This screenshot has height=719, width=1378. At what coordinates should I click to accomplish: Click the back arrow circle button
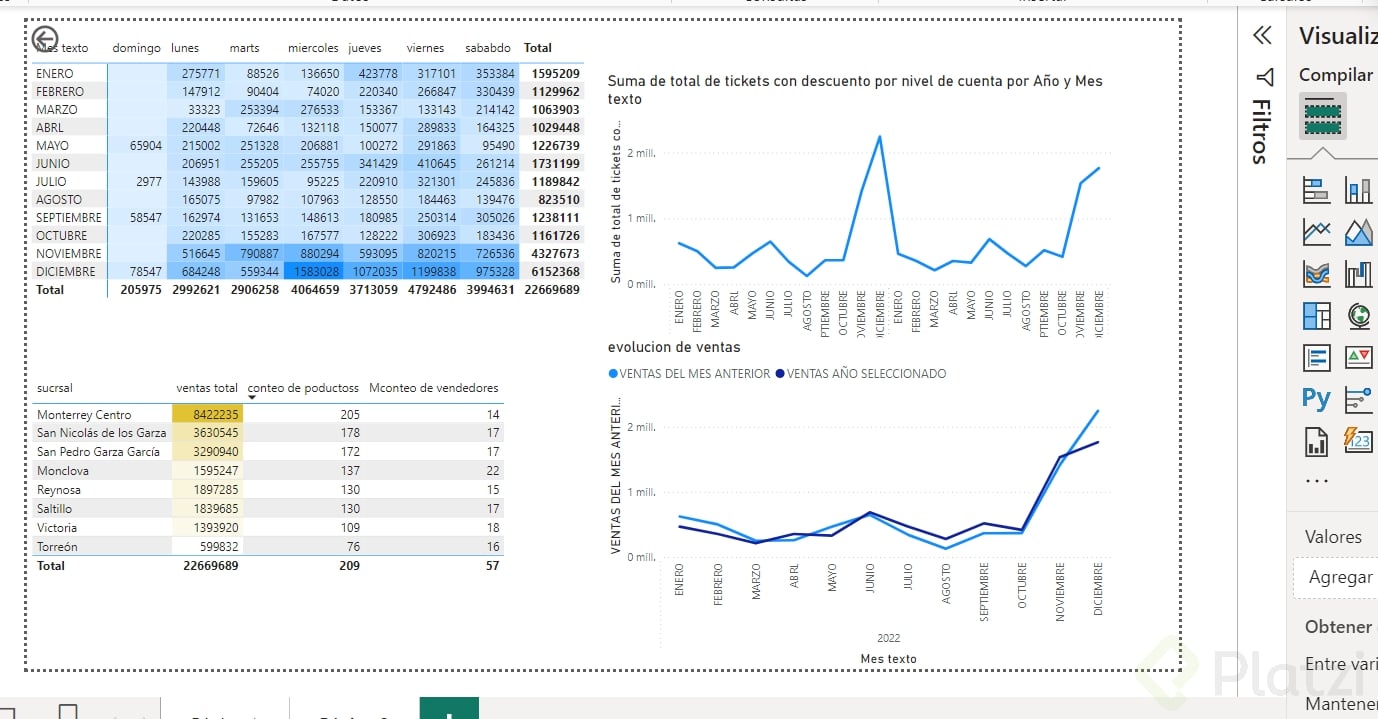pyautogui.click(x=45, y=39)
